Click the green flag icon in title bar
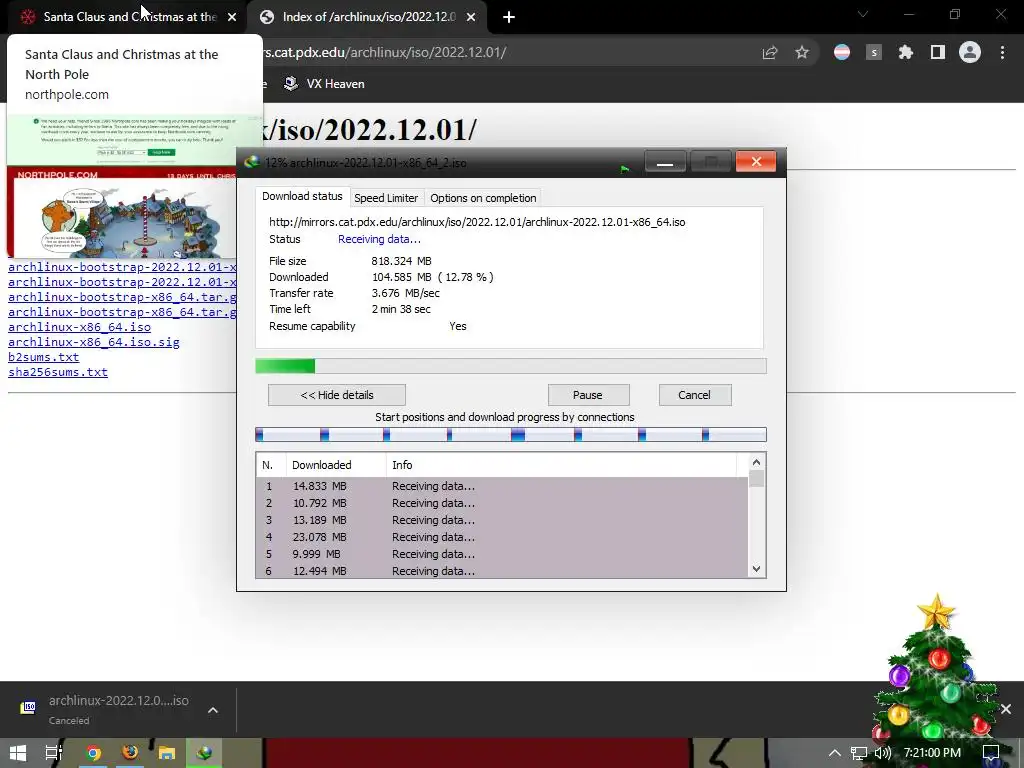 [x=624, y=168]
